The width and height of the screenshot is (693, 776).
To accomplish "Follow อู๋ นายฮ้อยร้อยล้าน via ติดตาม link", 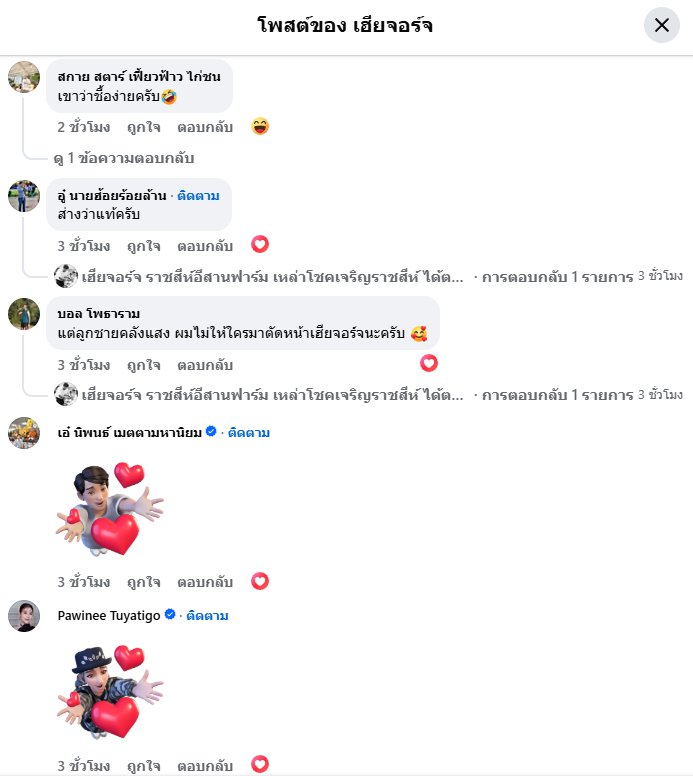I will [x=198, y=196].
